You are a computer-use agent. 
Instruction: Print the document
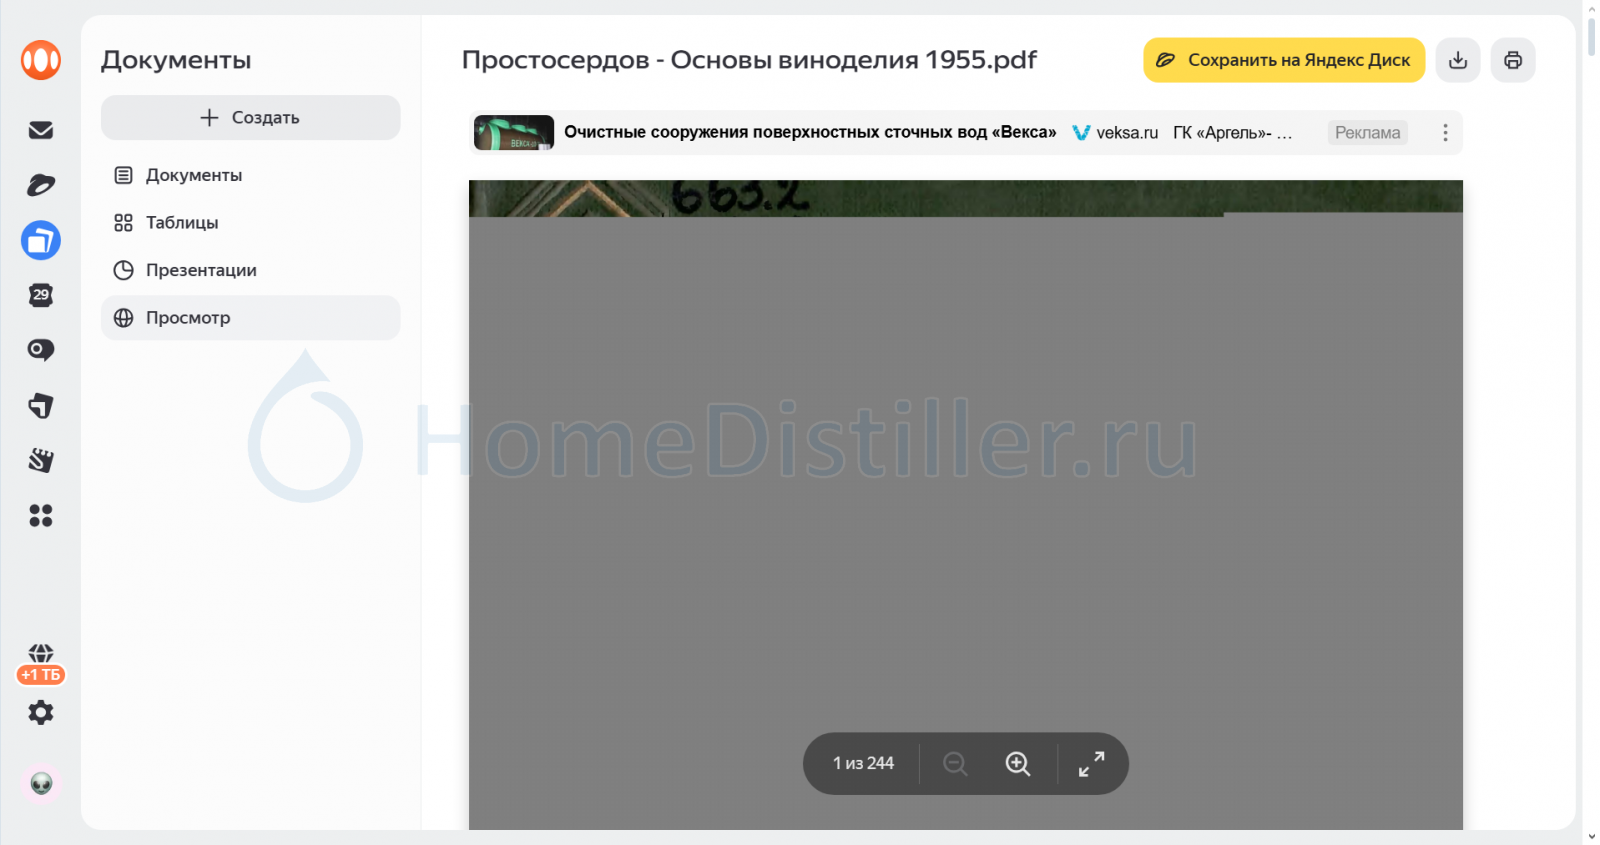(x=1513, y=60)
